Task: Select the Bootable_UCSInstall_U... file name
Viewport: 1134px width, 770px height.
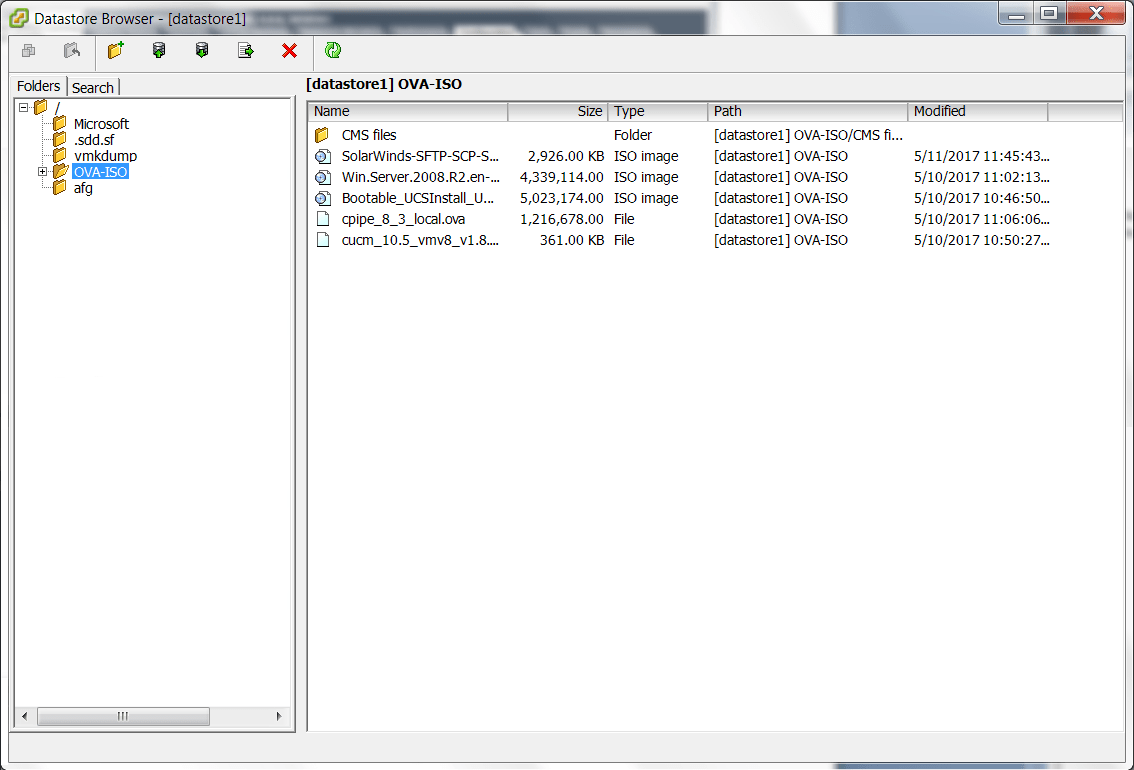Action: [418, 198]
